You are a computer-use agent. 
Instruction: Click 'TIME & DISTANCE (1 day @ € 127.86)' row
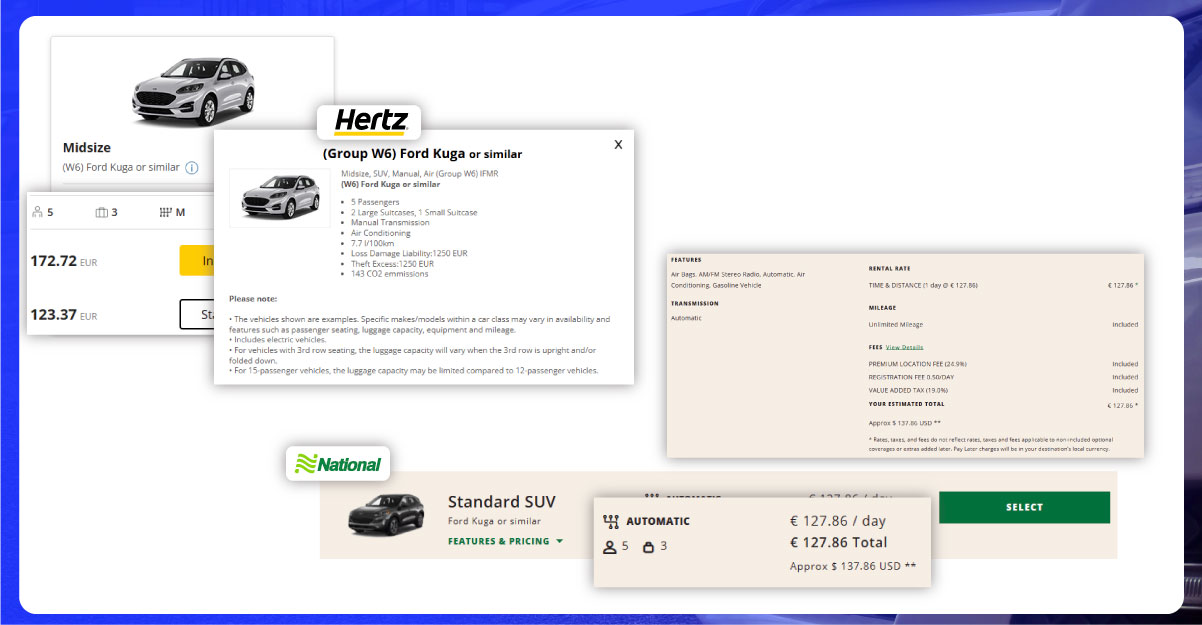[x=1003, y=285]
